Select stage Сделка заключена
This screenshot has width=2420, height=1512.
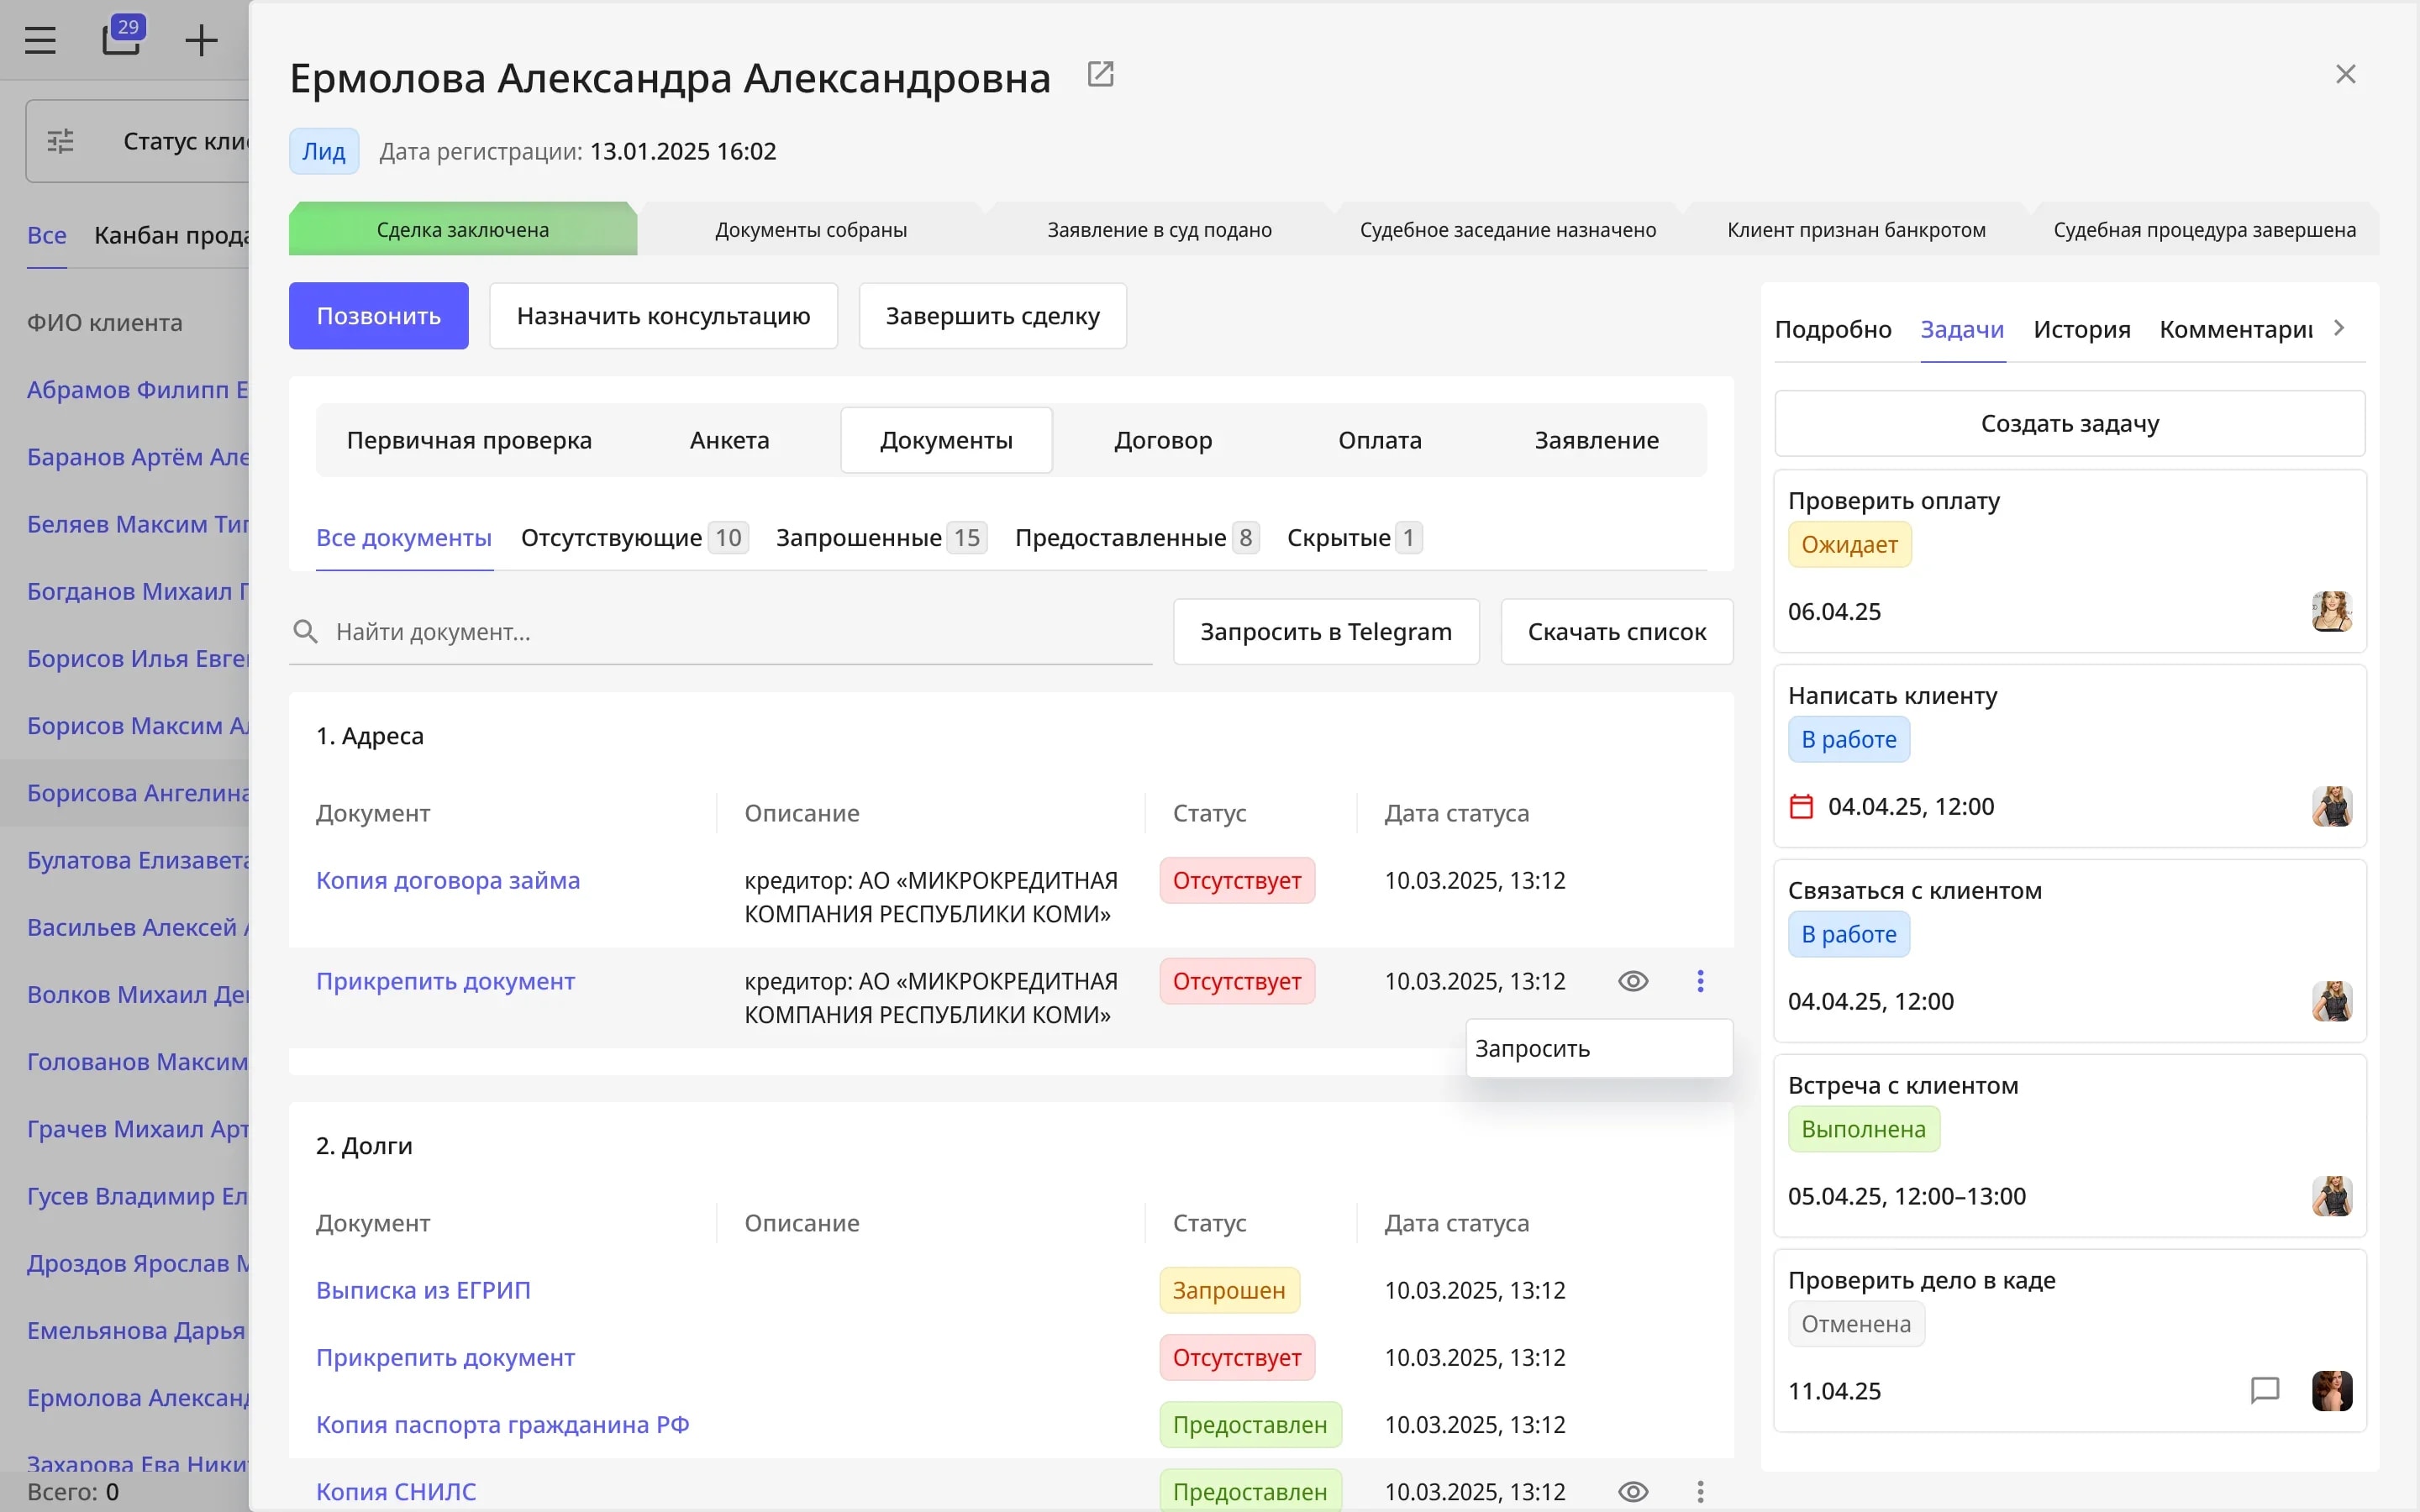pyautogui.click(x=463, y=229)
